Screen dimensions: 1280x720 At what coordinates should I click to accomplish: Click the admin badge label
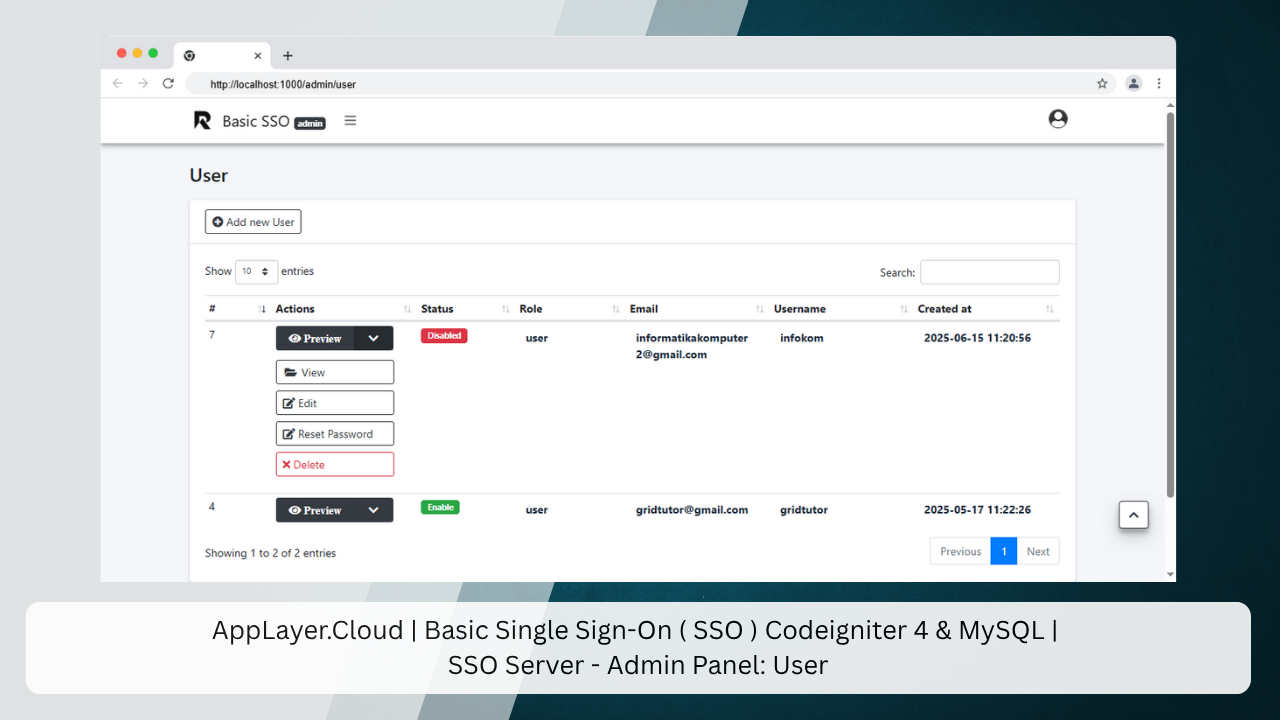310,124
